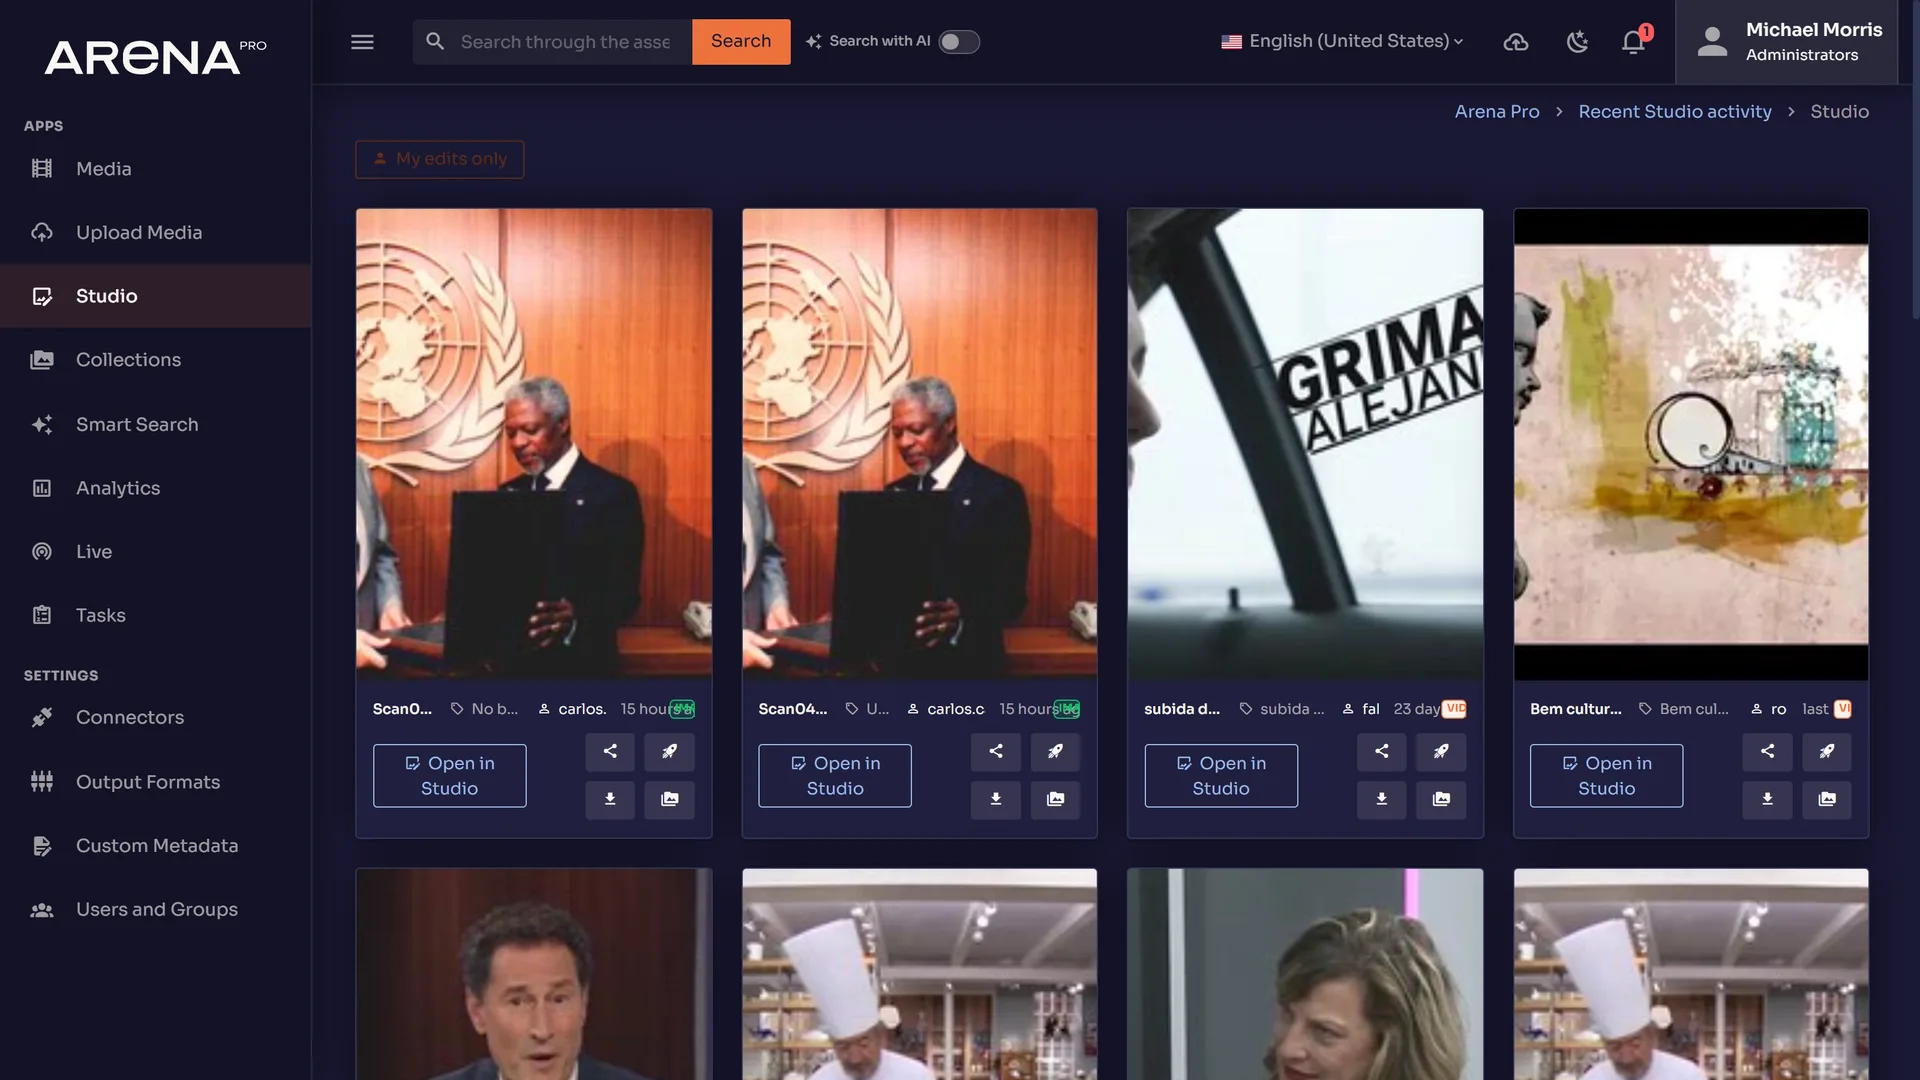Follow the Recent Studio activity breadcrumb
Viewport: 1920px width, 1080px height.
(x=1675, y=112)
